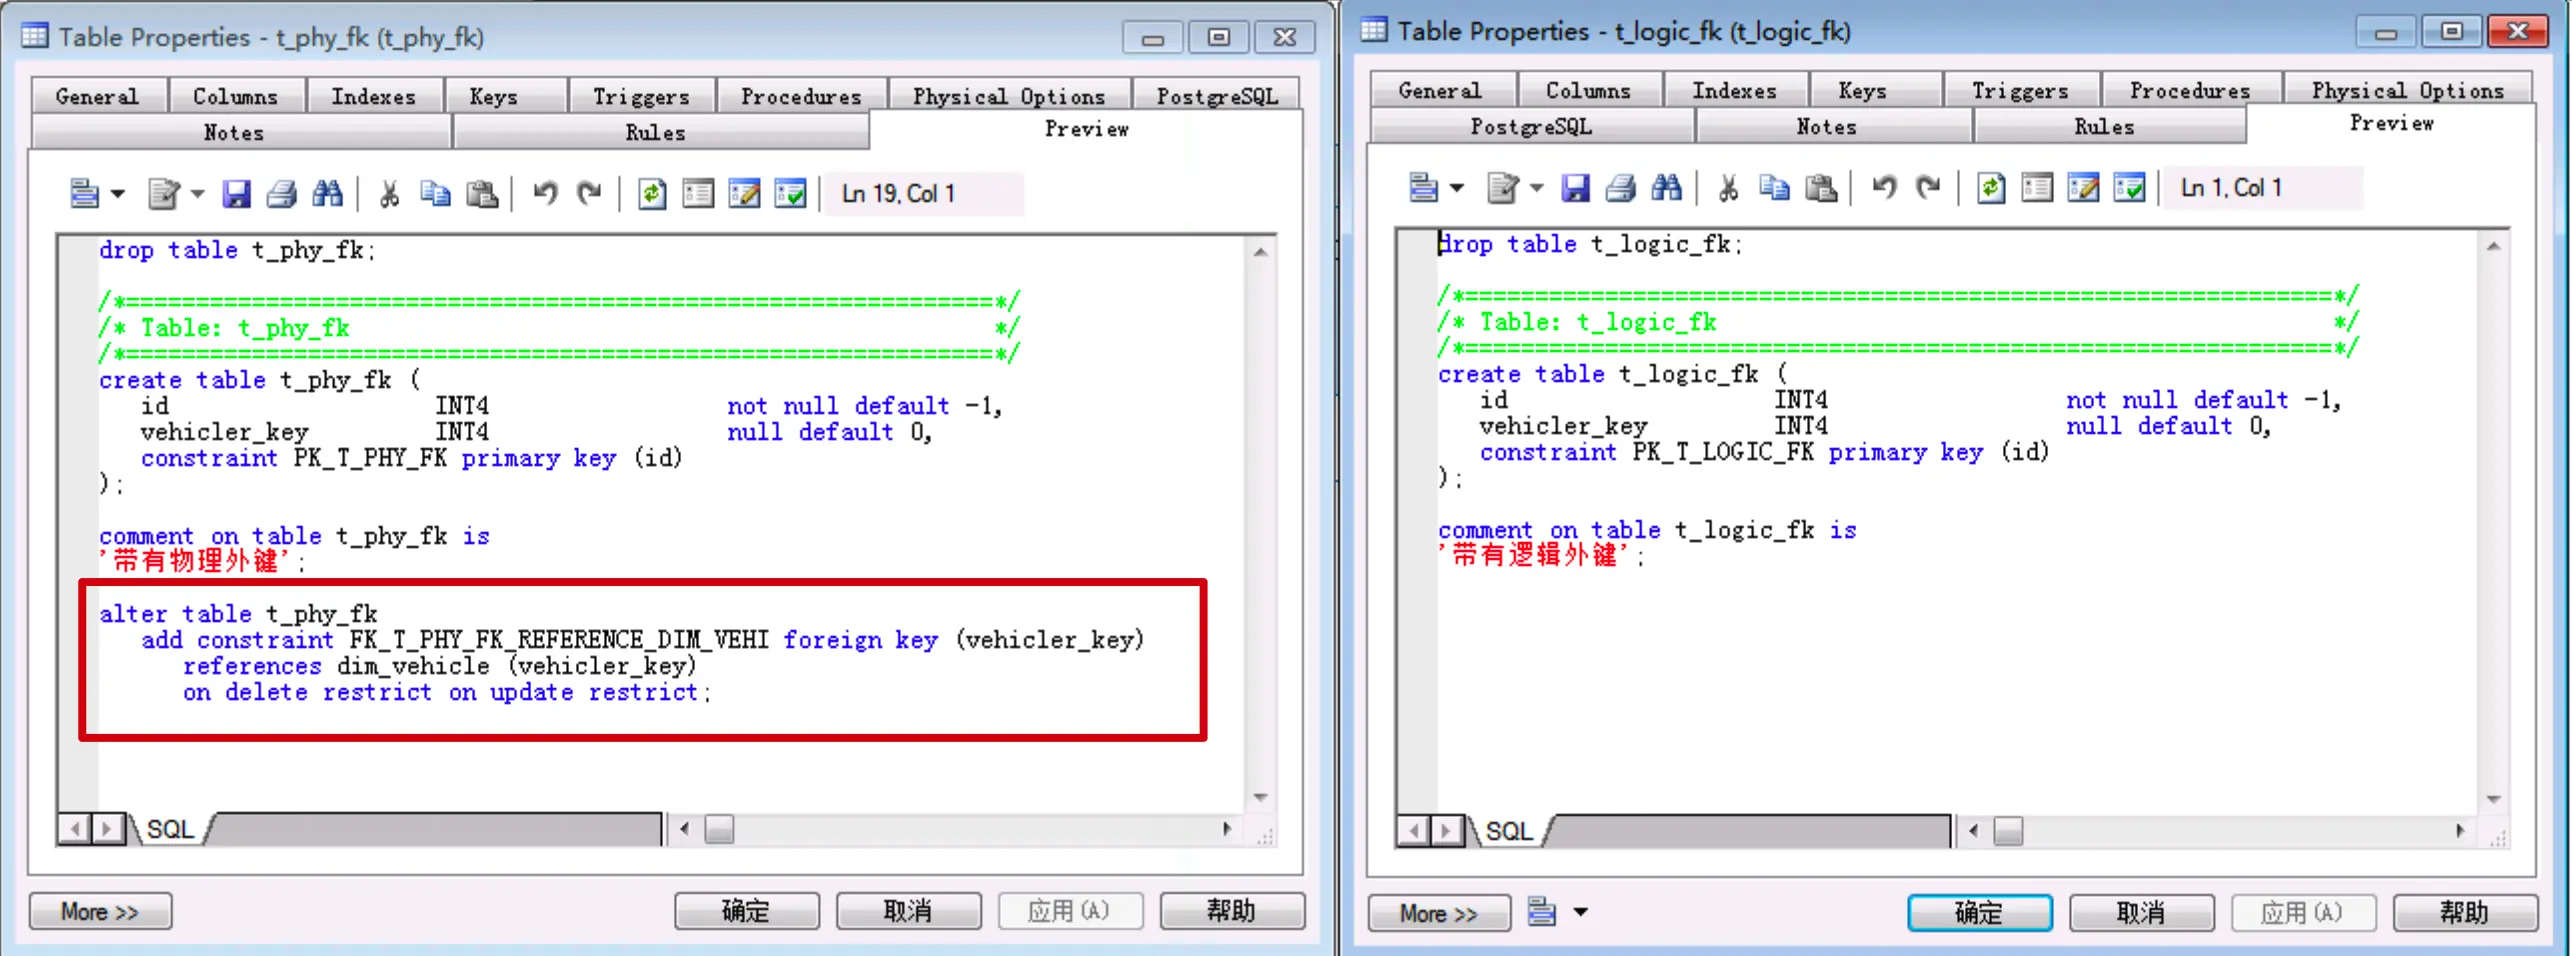
Task: Open Triggers tab in t_phy_fk window
Action: [x=641, y=96]
